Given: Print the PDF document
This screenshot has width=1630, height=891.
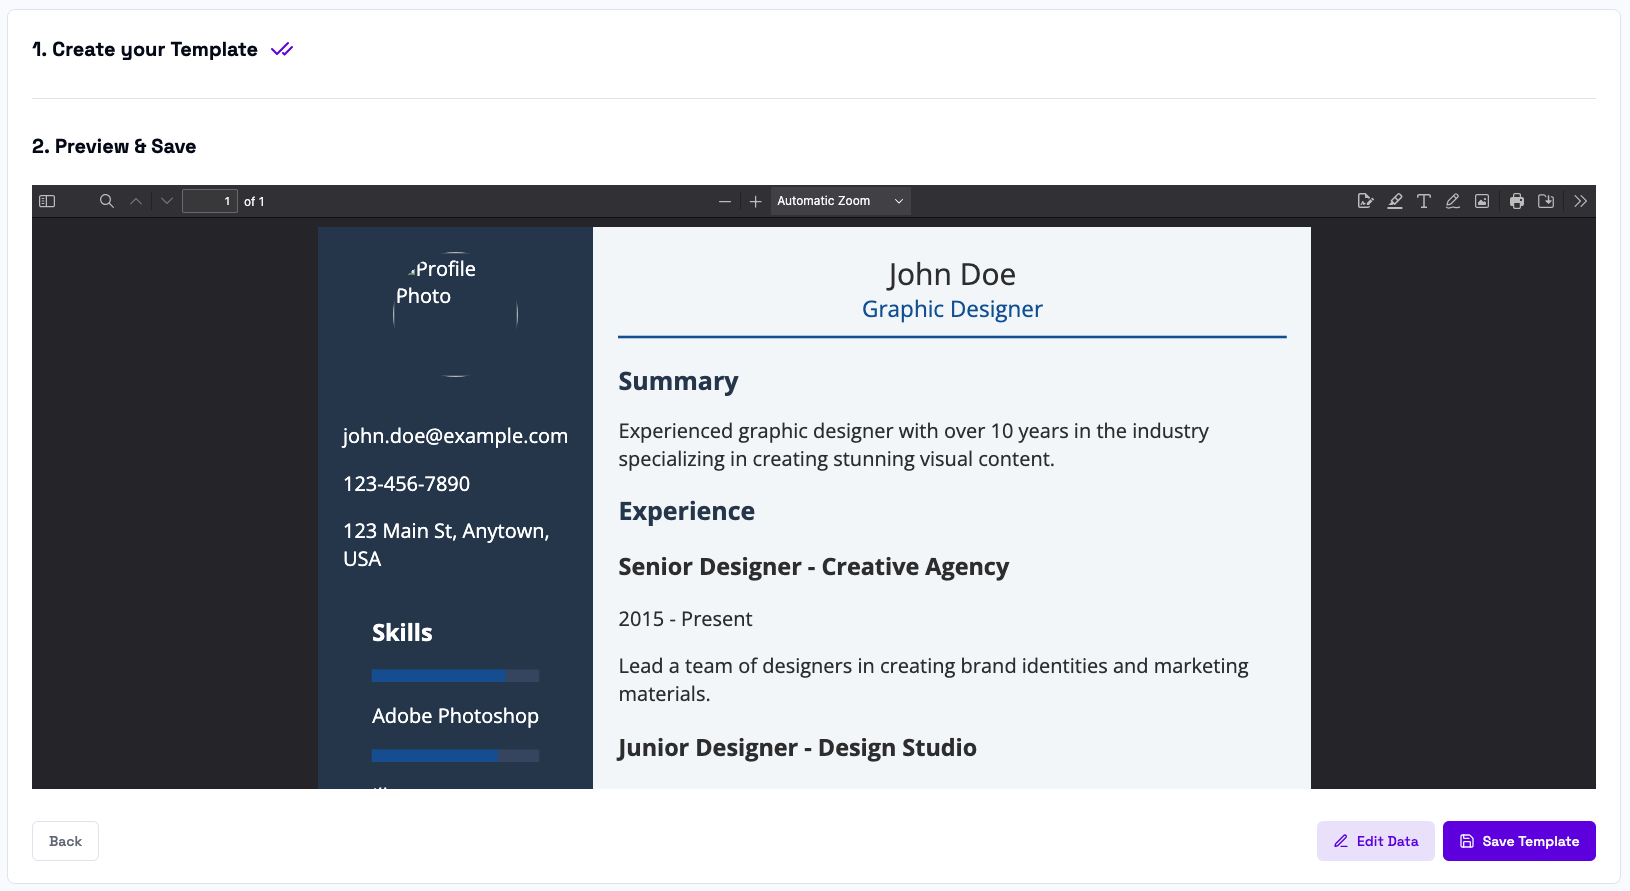Looking at the screenshot, I should click(x=1517, y=201).
